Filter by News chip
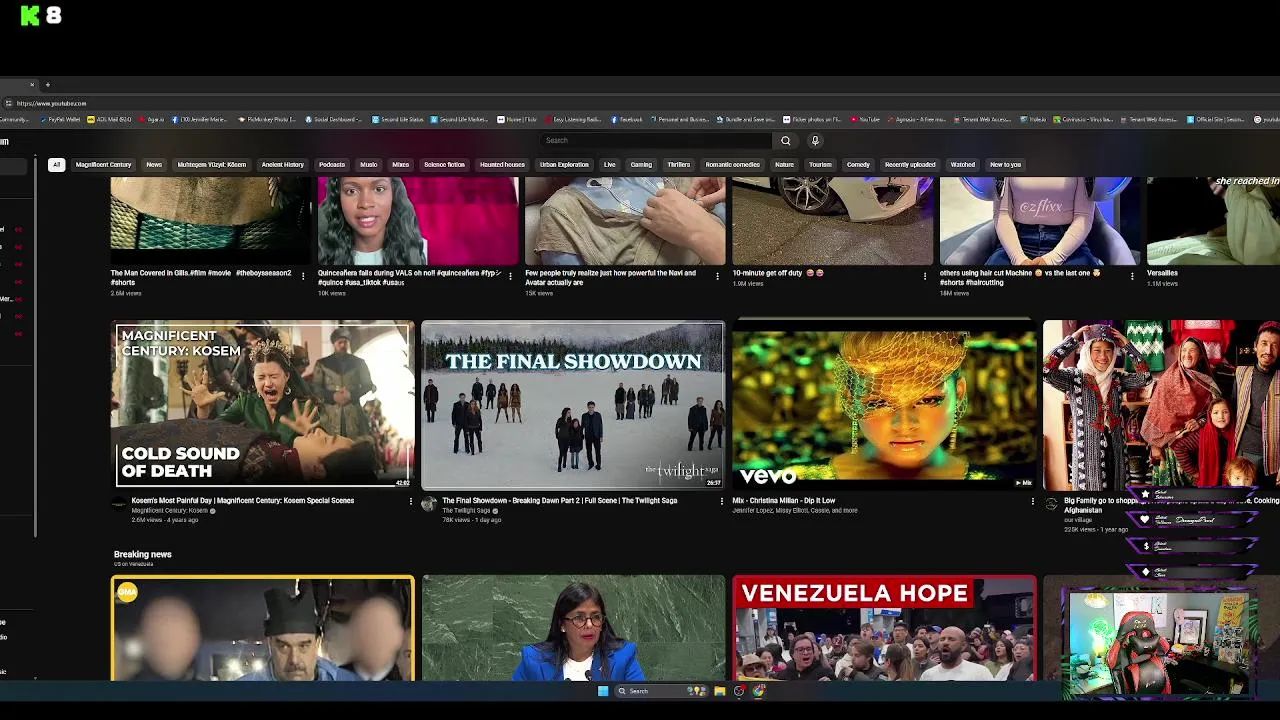 [x=154, y=165]
